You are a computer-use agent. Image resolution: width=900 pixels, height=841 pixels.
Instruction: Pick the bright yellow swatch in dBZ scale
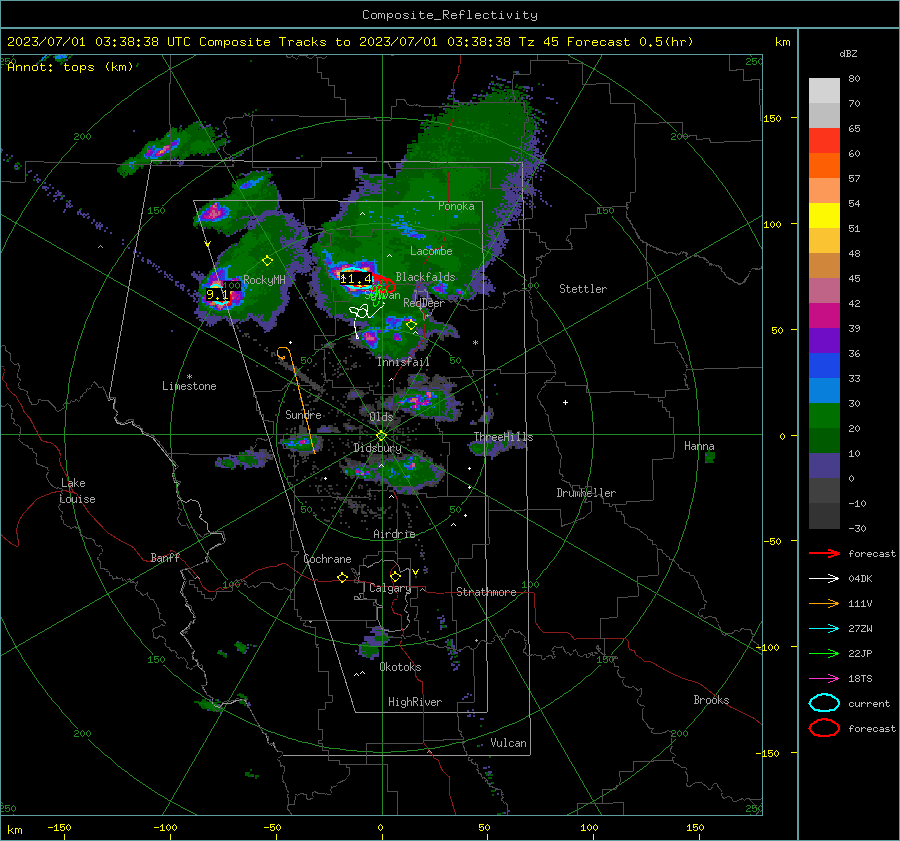tap(824, 216)
